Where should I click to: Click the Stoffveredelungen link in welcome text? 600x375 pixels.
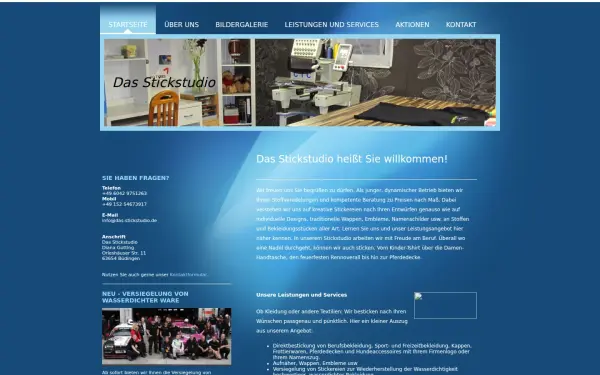(295, 200)
